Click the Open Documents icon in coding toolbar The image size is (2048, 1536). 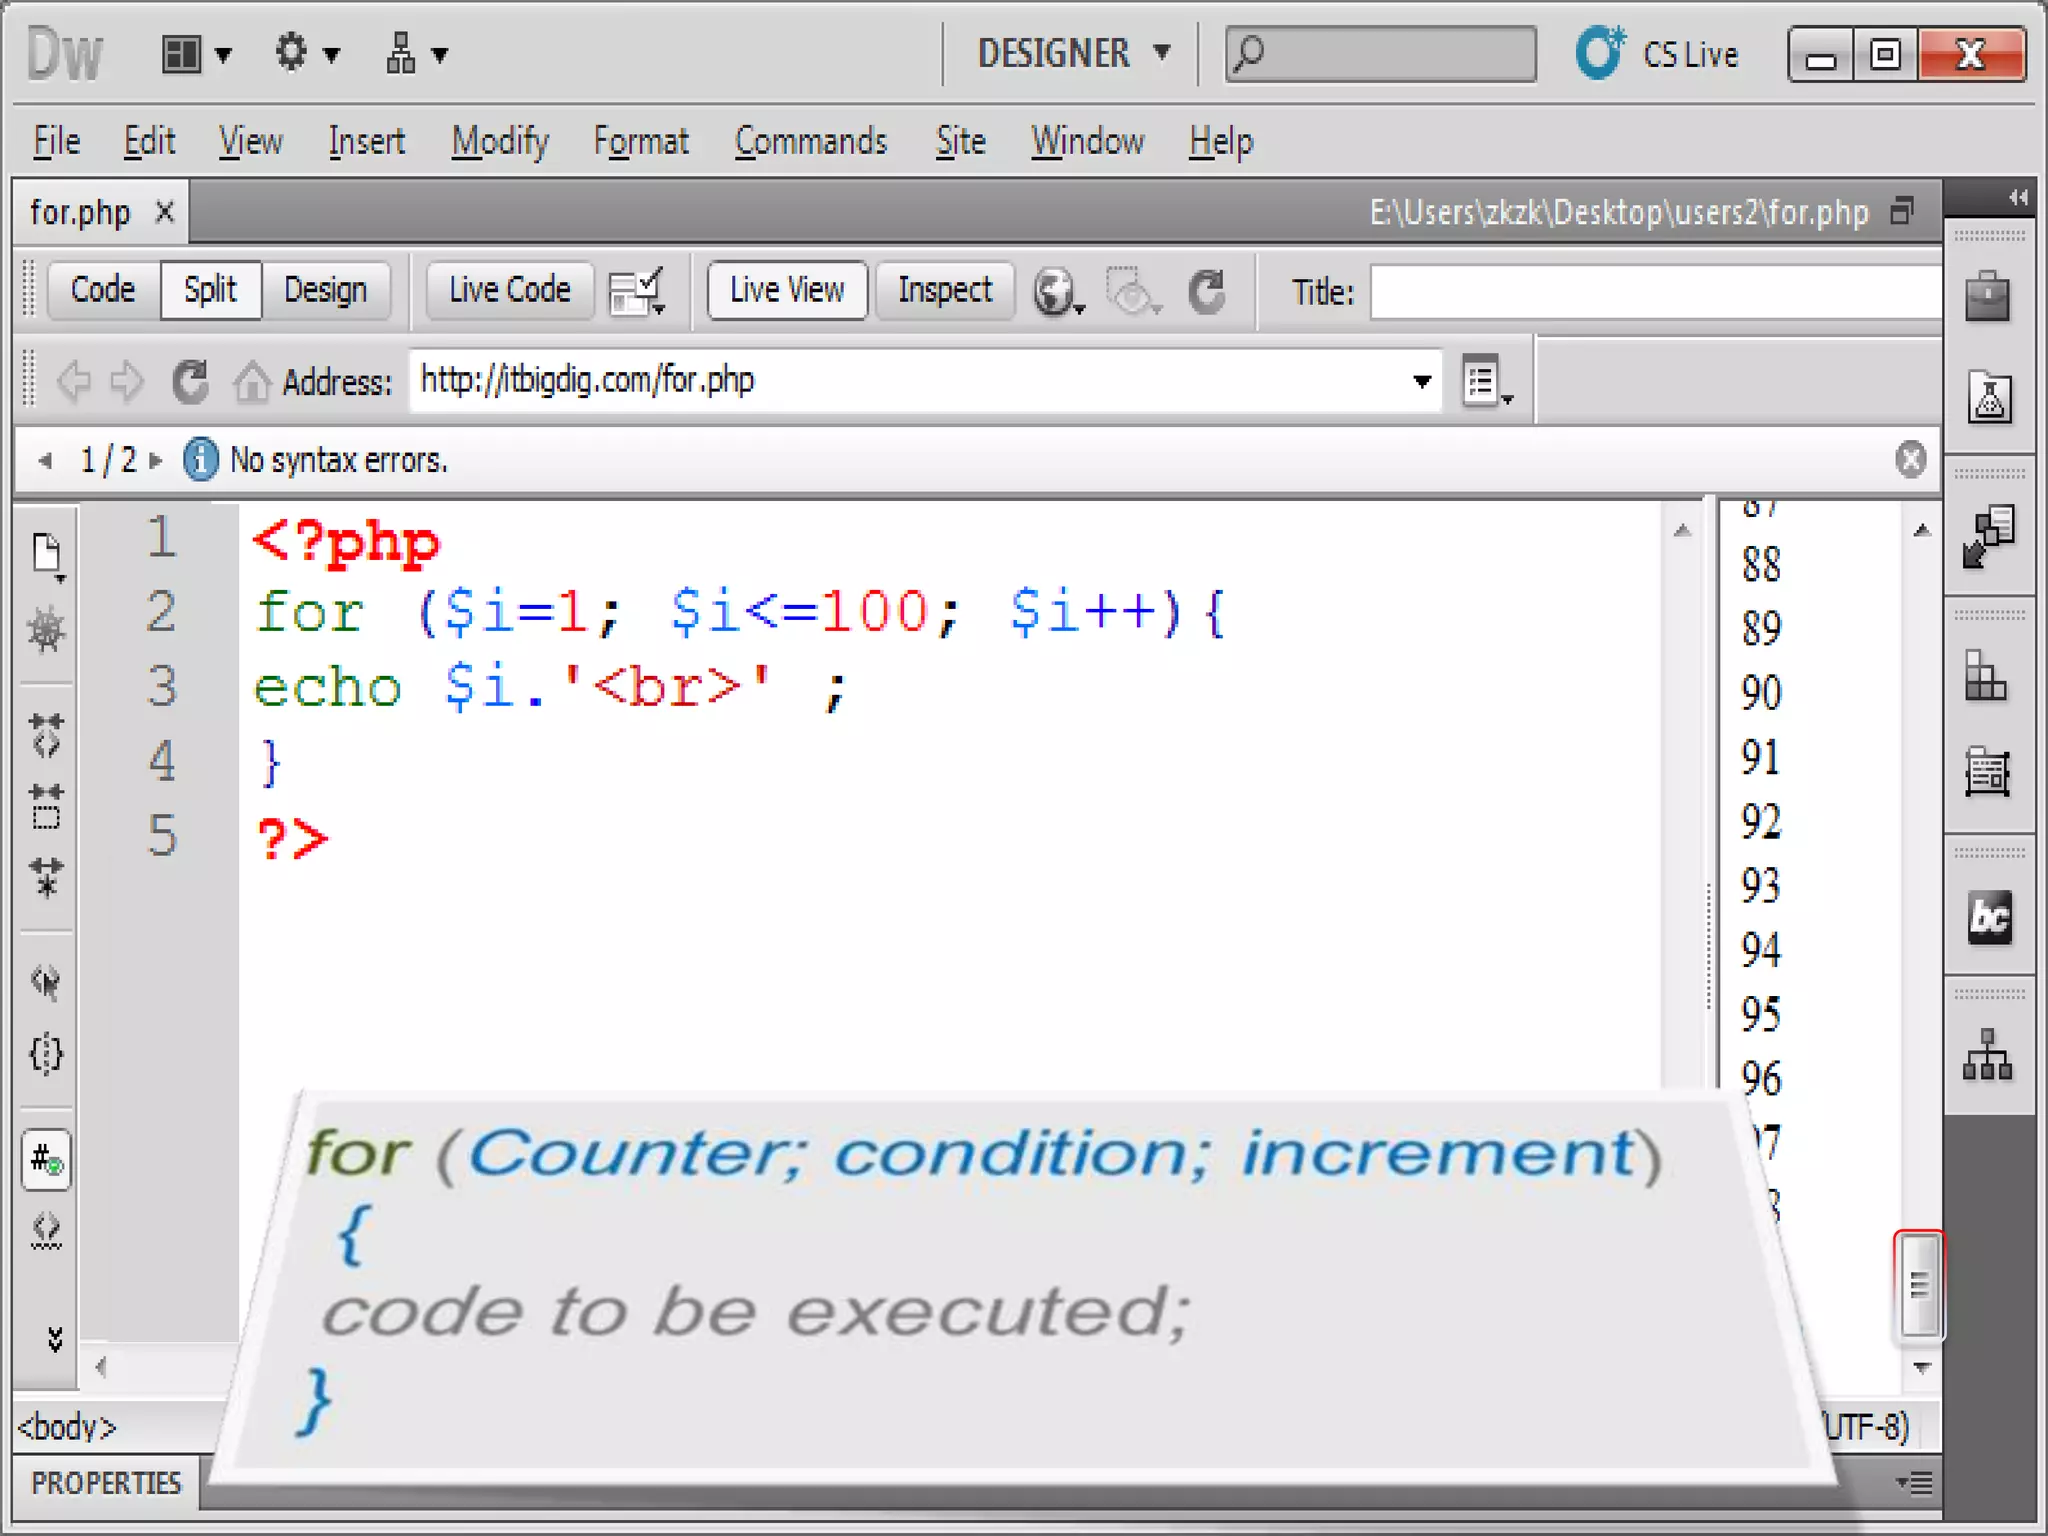(46, 554)
